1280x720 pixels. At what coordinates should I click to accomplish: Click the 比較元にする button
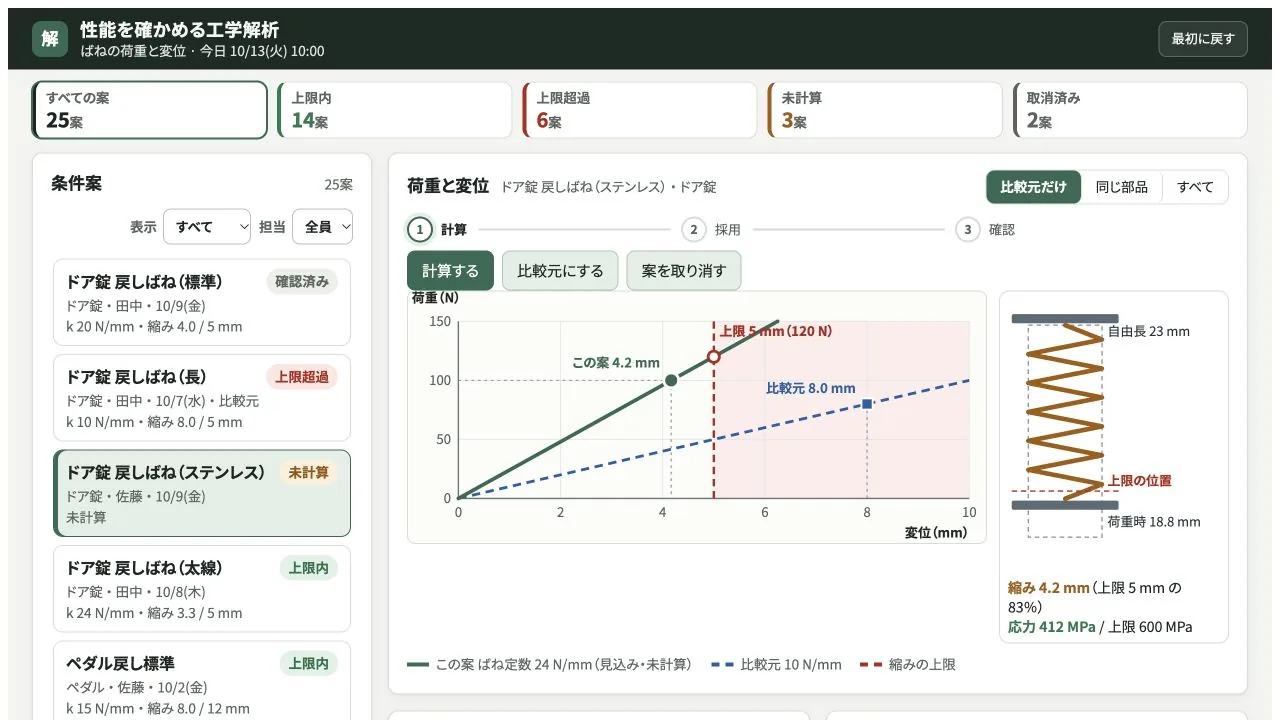(x=560, y=271)
